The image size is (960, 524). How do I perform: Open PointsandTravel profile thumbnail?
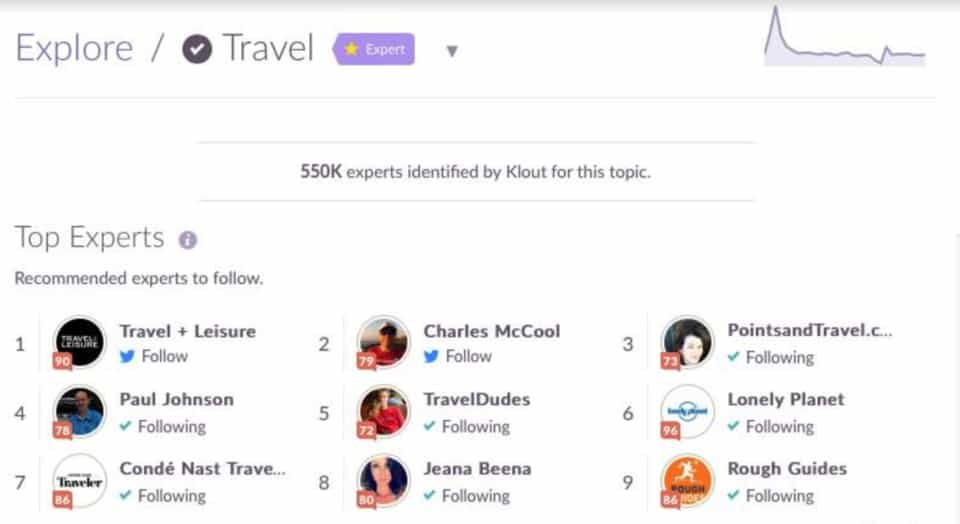pyautogui.click(x=688, y=343)
